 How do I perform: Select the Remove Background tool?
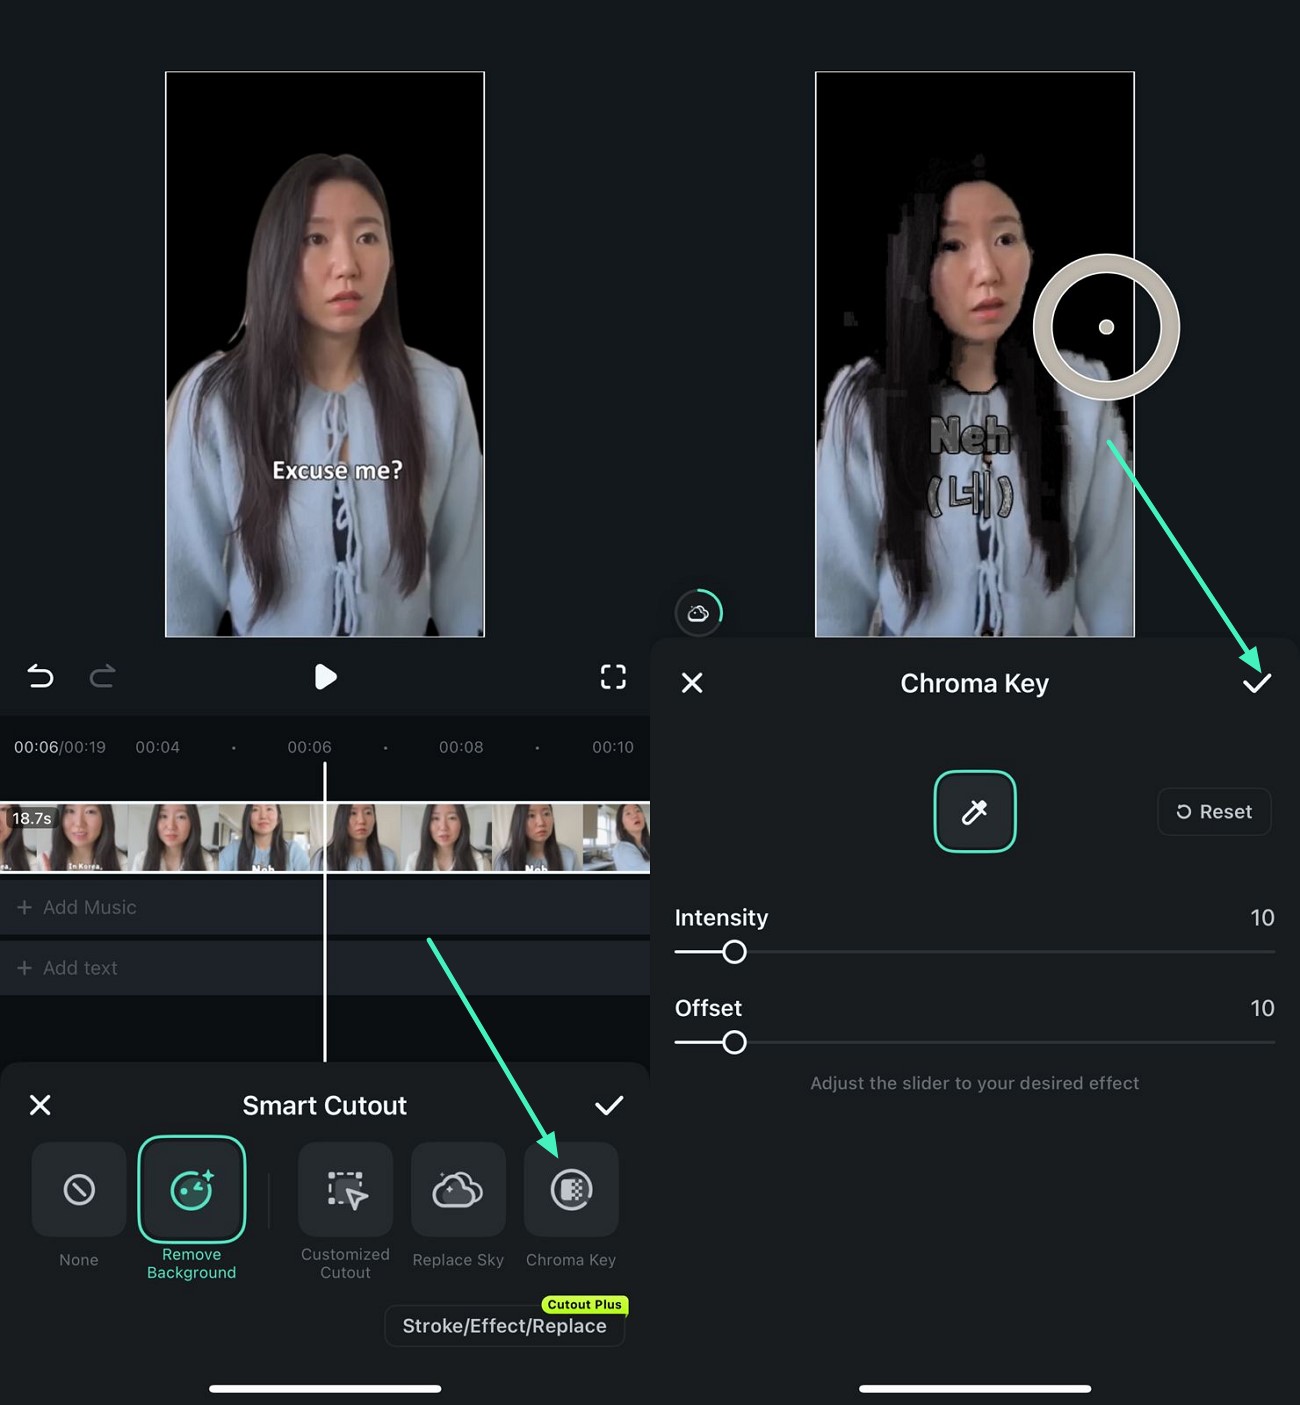pyautogui.click(x=192, y=1190)
